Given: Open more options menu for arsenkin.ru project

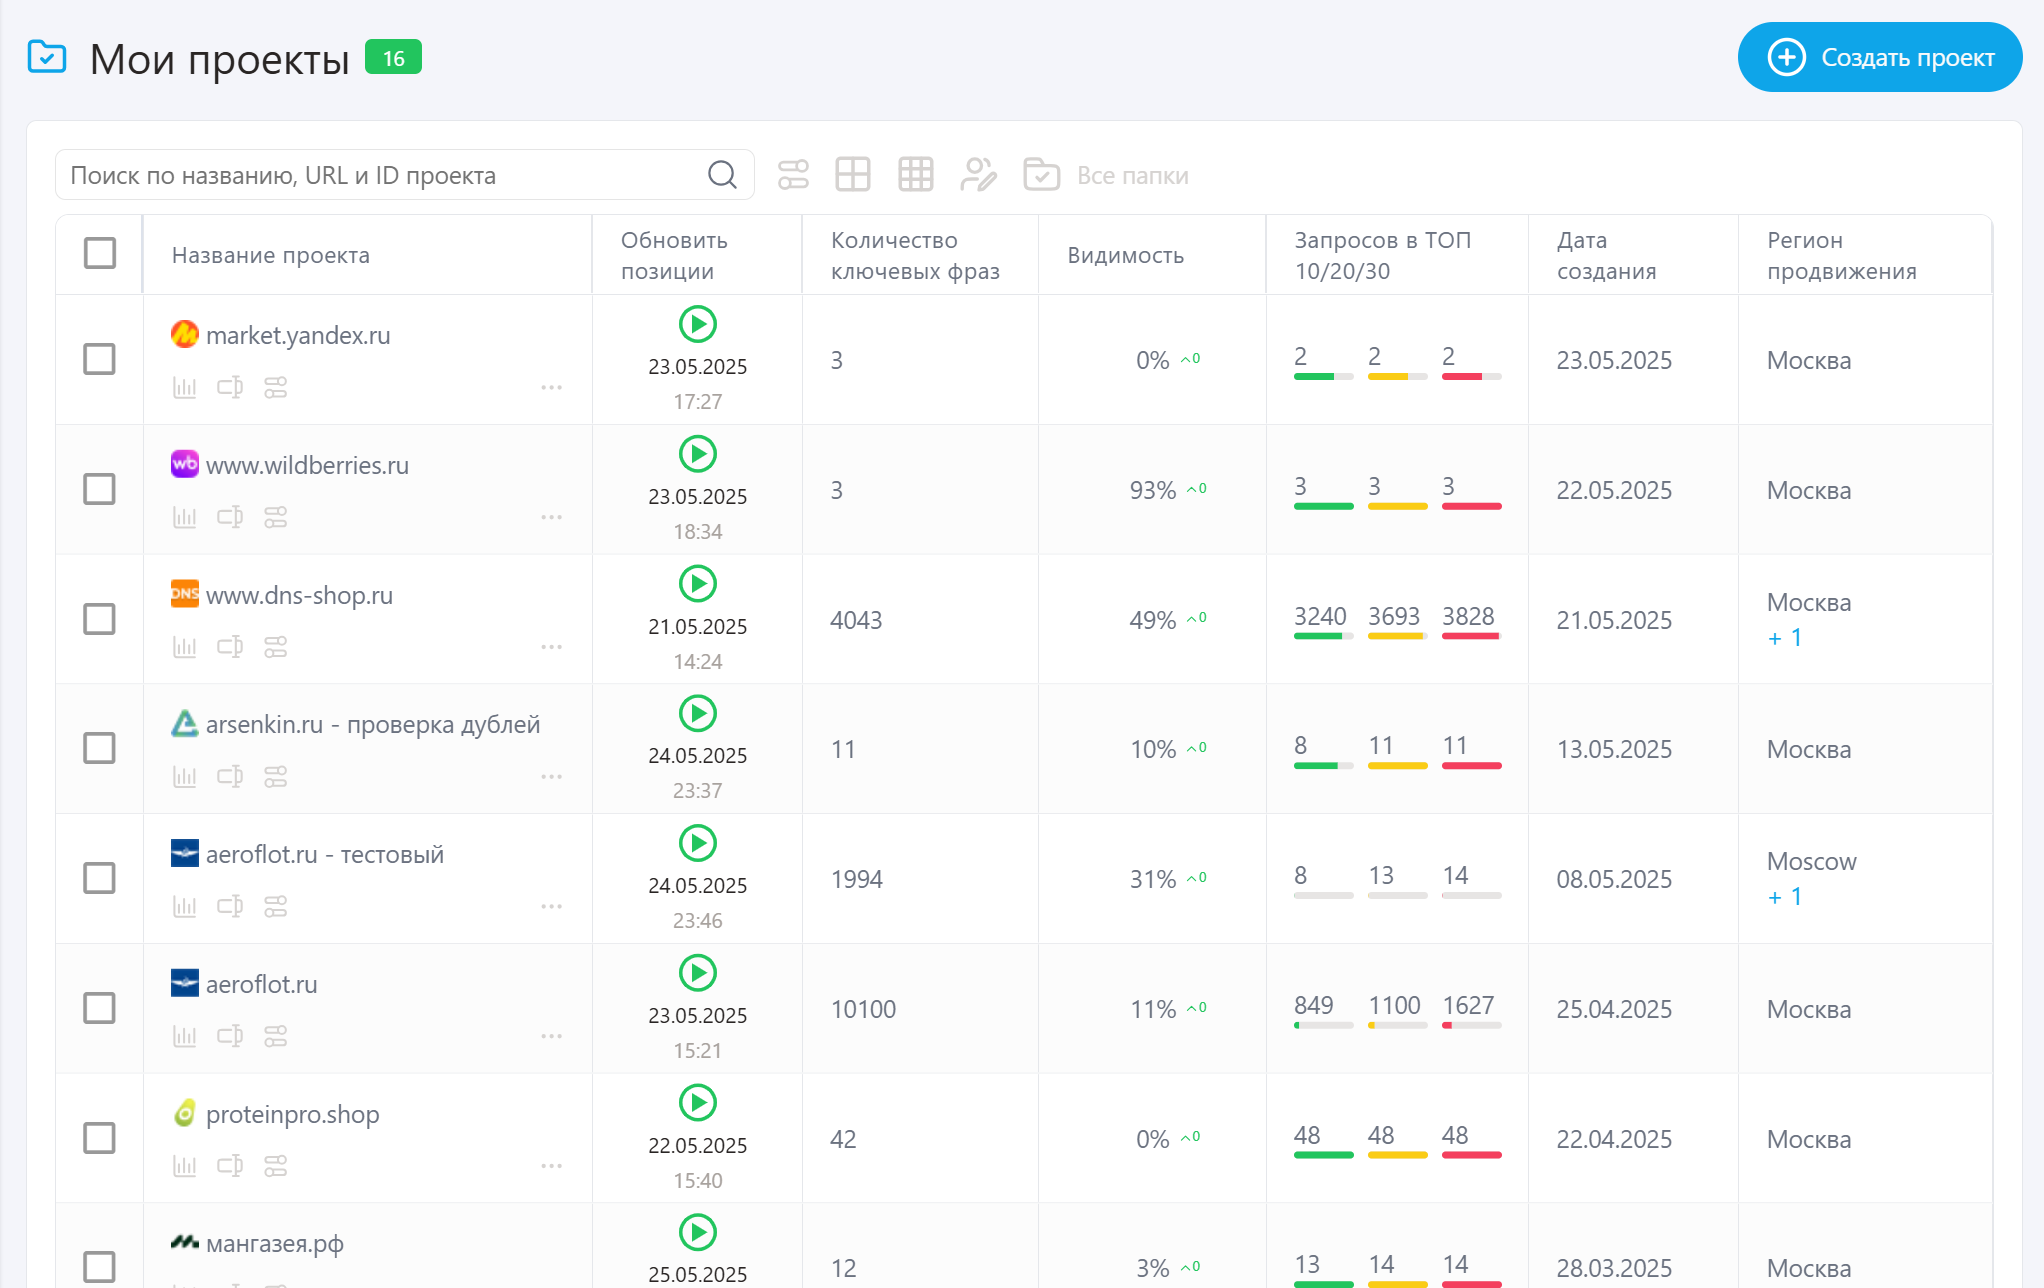Looking at the screenshot, I should point(551,776).
